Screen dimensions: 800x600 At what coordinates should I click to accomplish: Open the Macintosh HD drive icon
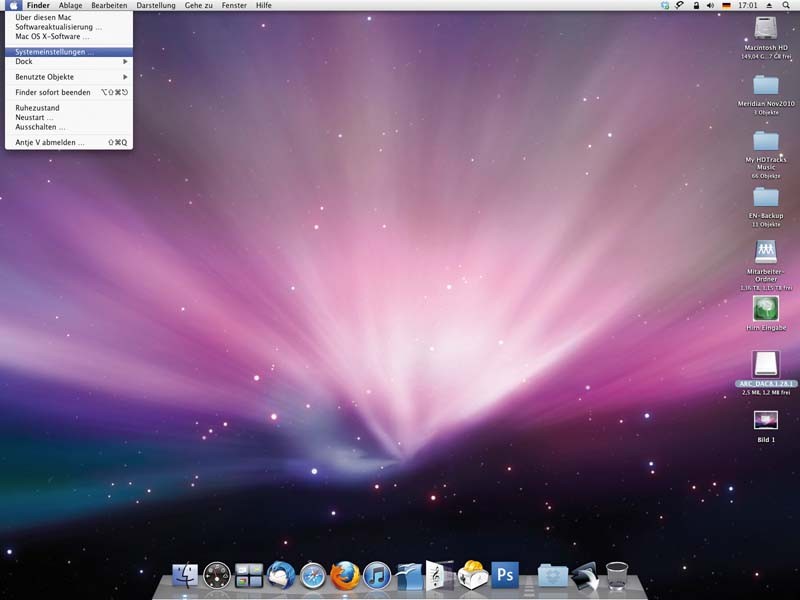(x=766, y=29)
